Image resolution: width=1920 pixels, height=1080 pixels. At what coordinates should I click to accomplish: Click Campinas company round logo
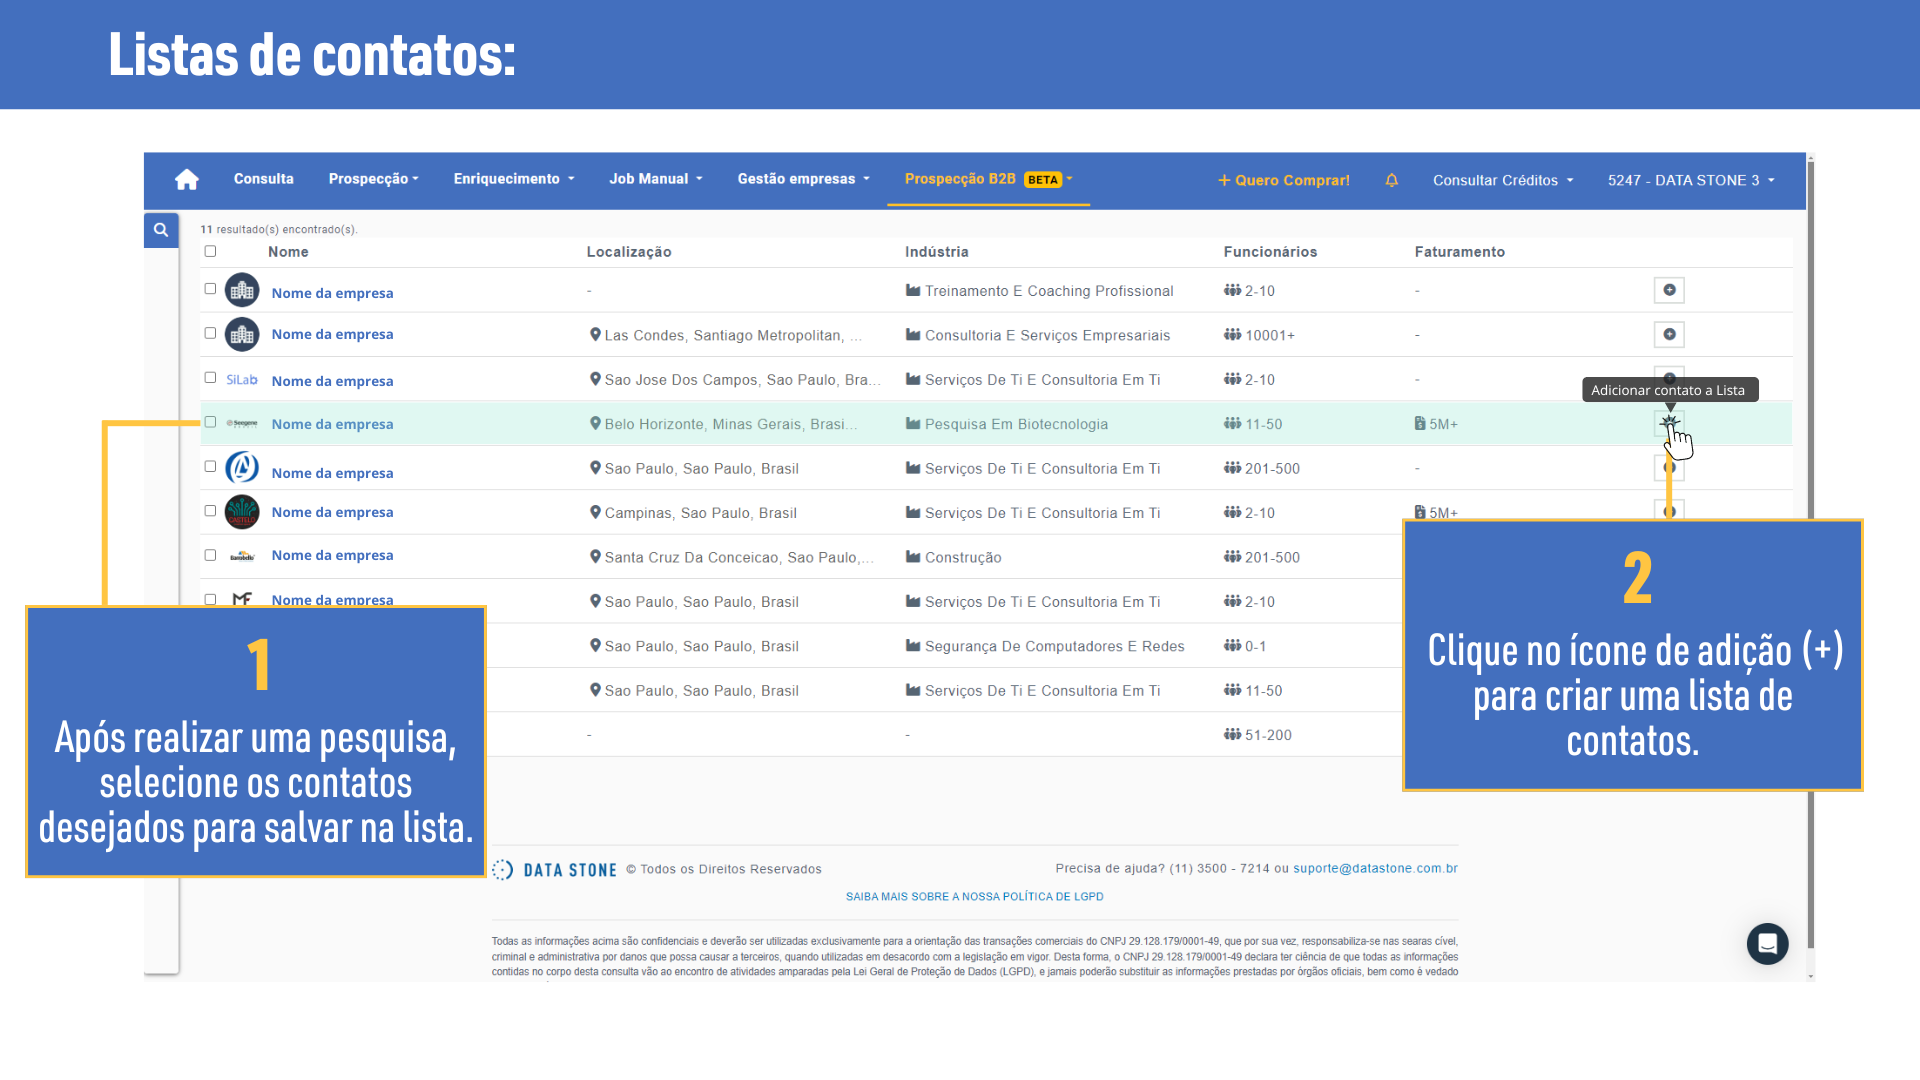(242, 512)
